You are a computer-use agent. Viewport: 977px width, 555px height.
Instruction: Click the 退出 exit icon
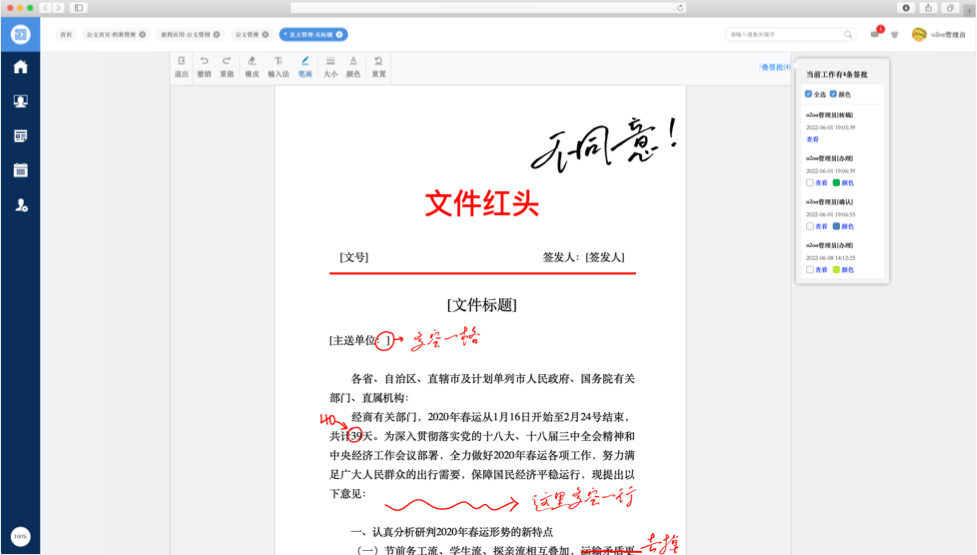click(x=181, y=66)
